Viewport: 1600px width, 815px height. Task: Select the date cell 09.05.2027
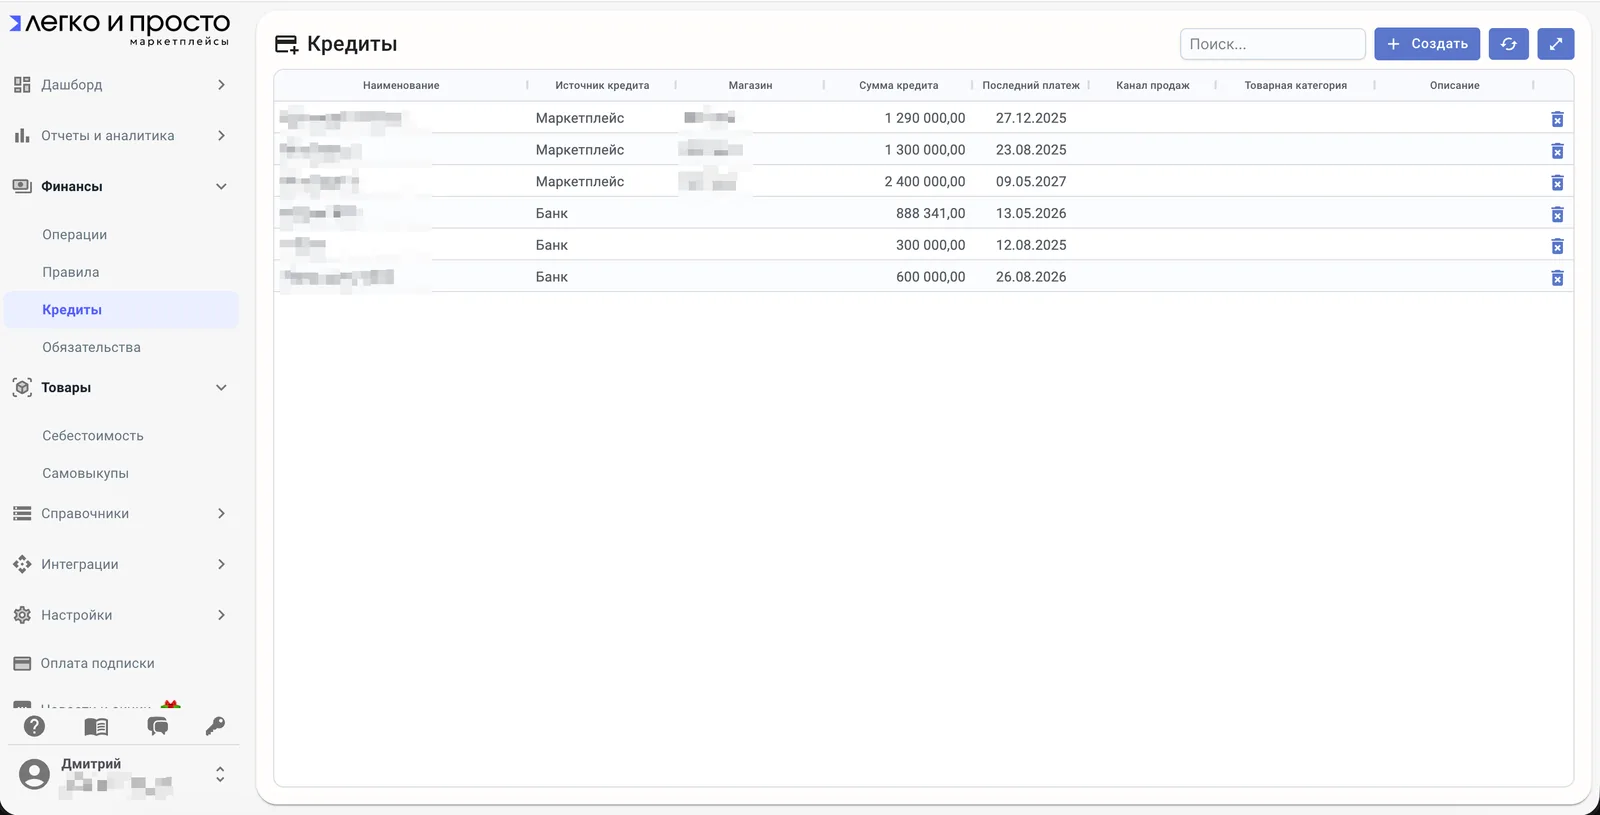coord(1031,182)
